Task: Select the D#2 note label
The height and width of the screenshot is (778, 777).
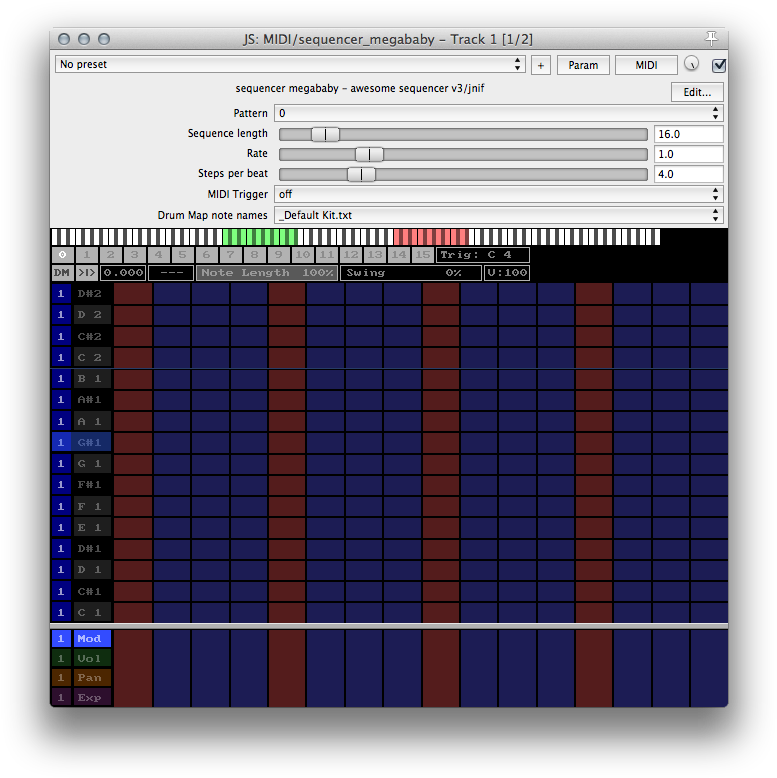Action: (92, 293)
